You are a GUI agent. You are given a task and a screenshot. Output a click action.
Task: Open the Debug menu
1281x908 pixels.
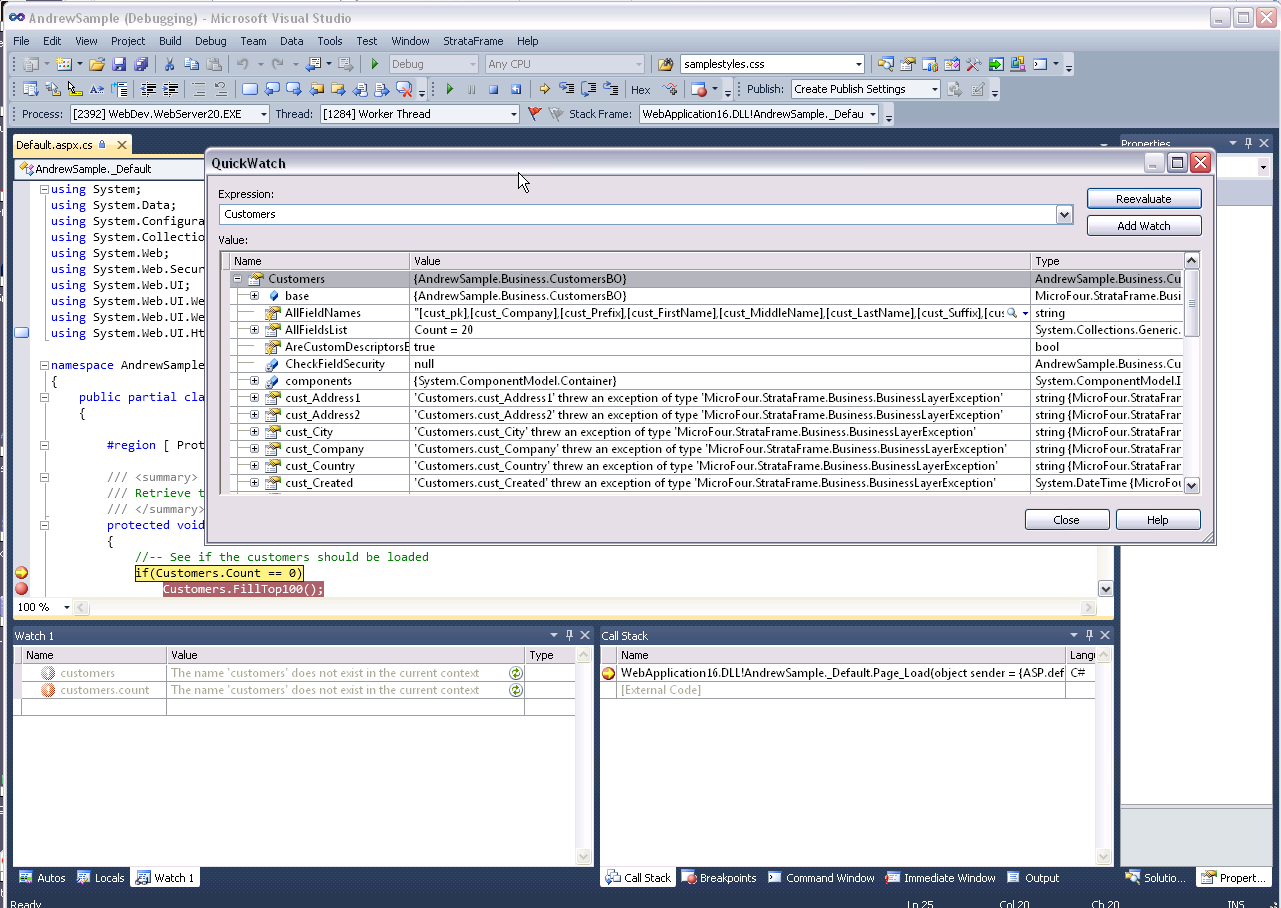point(210,41)
